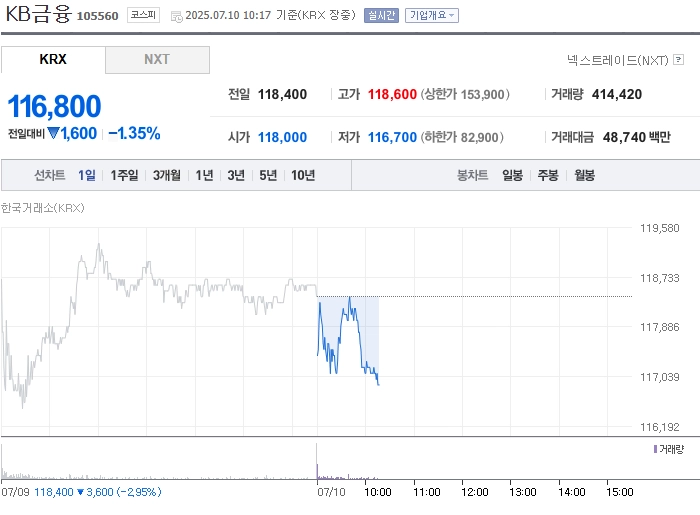
Task: Show the 주봉 weekly candle chart
Action: pyautogui.click(x=548, y=175)
